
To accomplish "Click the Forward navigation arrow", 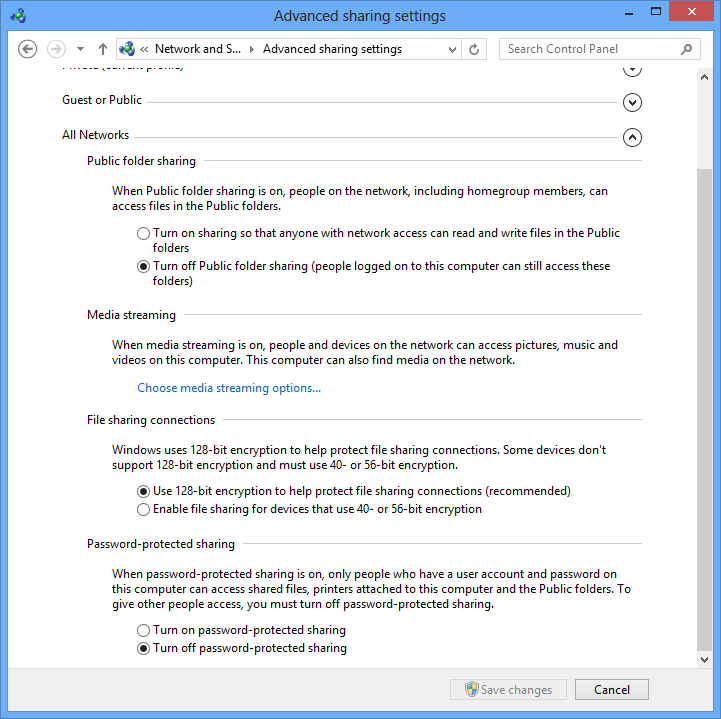I will (x=56, y=49).
